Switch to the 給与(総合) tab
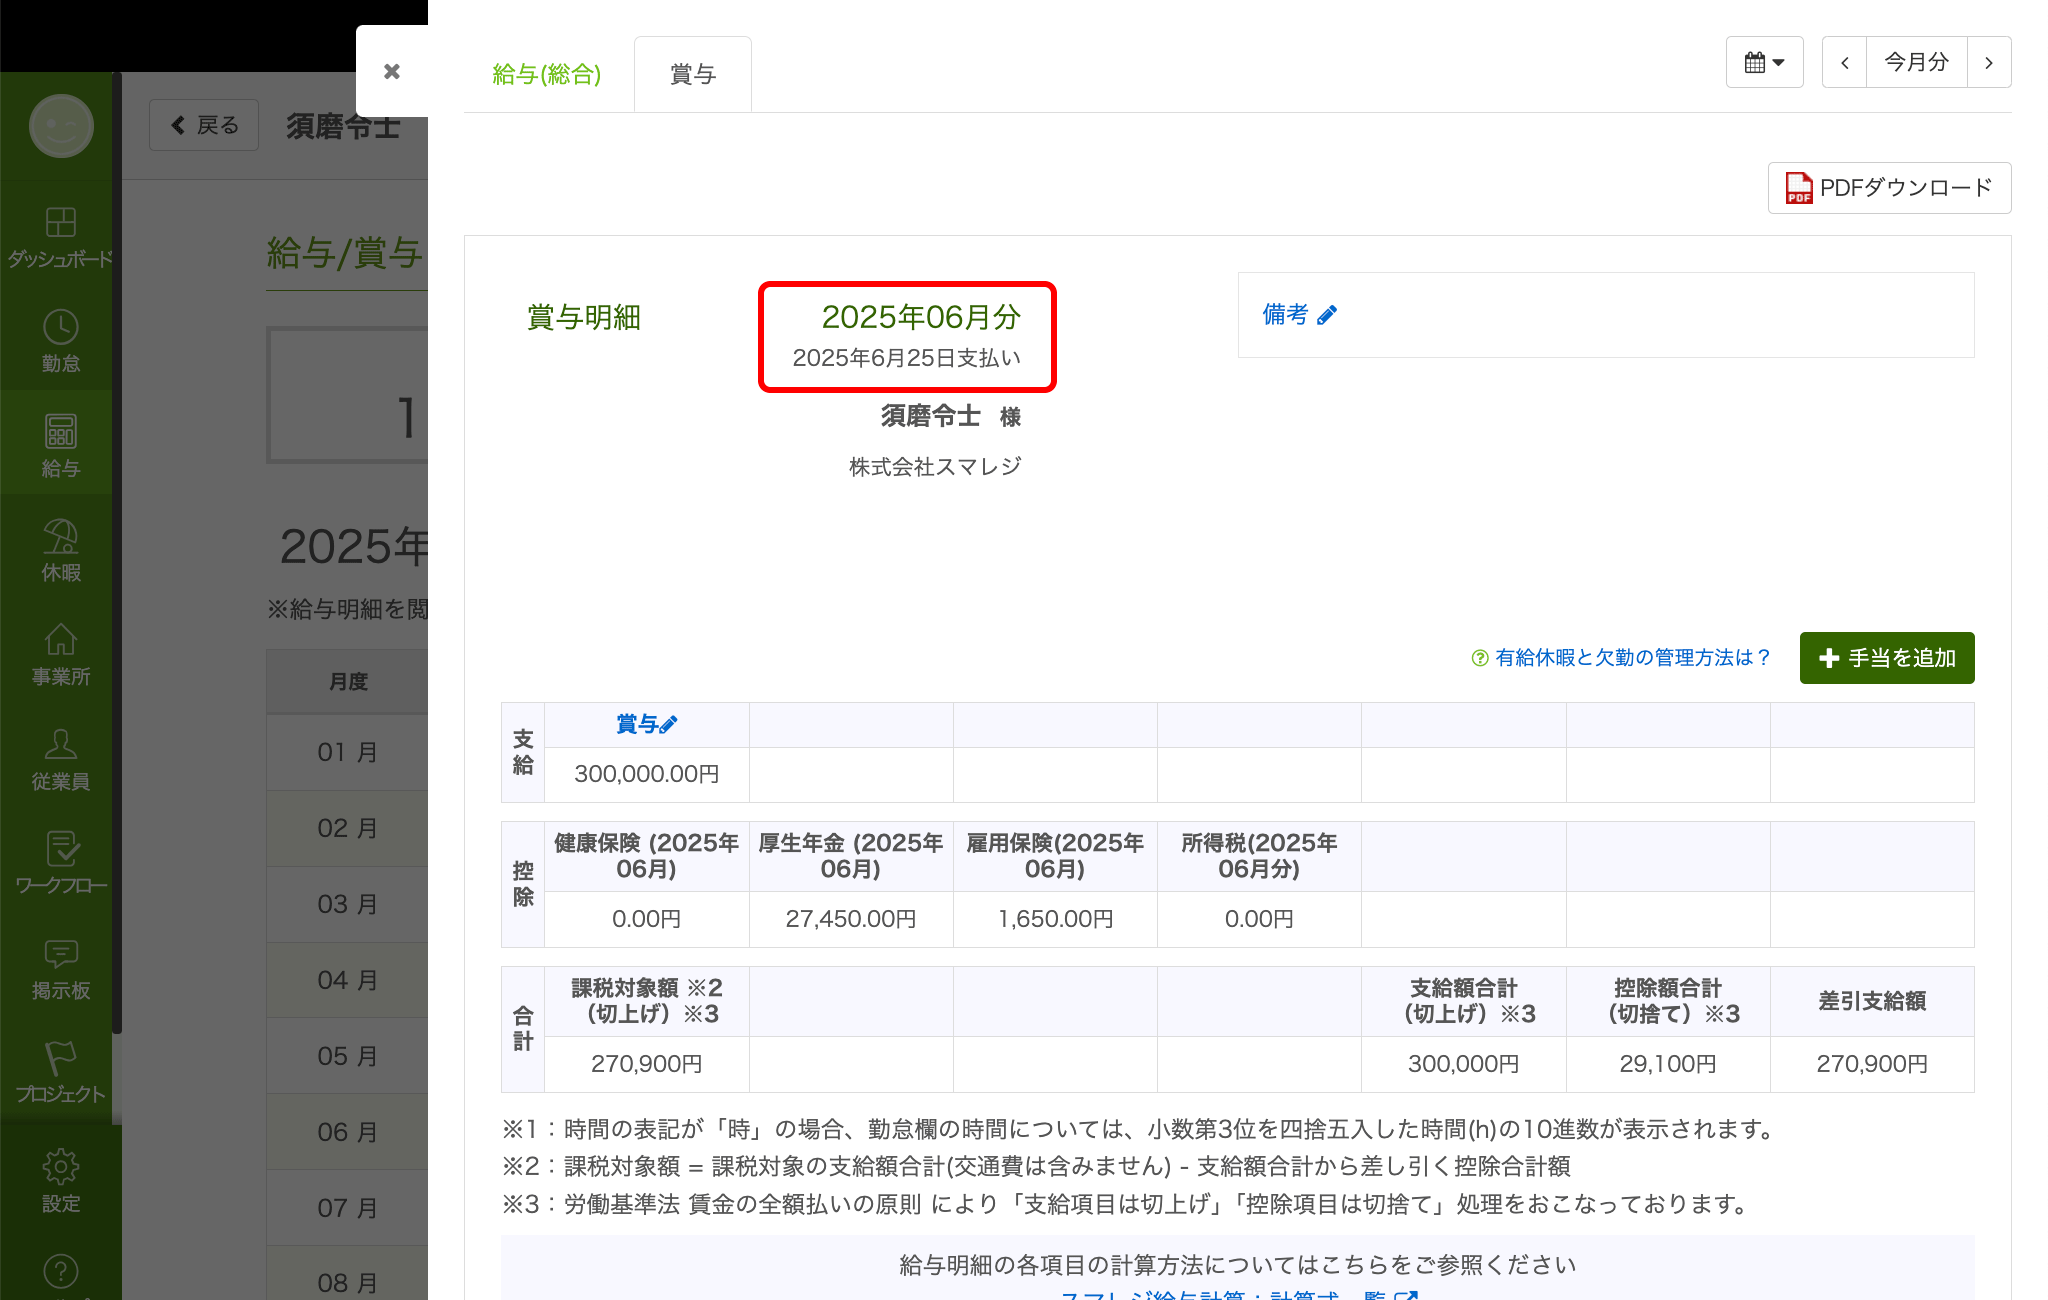Screen dimensions: 2048x1300 [547, 74]
